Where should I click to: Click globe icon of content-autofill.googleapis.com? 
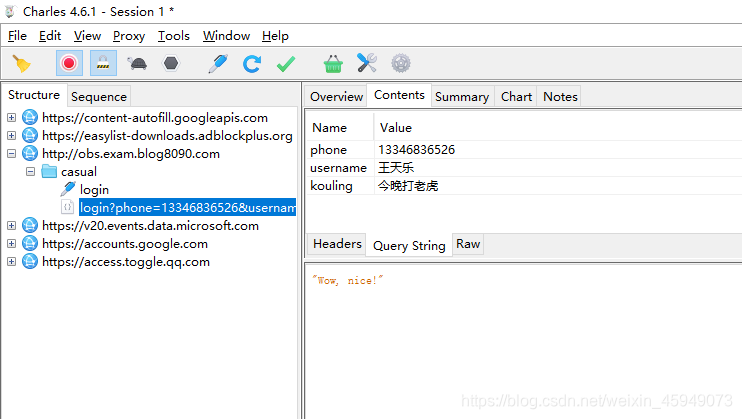[x=30, y=117]
